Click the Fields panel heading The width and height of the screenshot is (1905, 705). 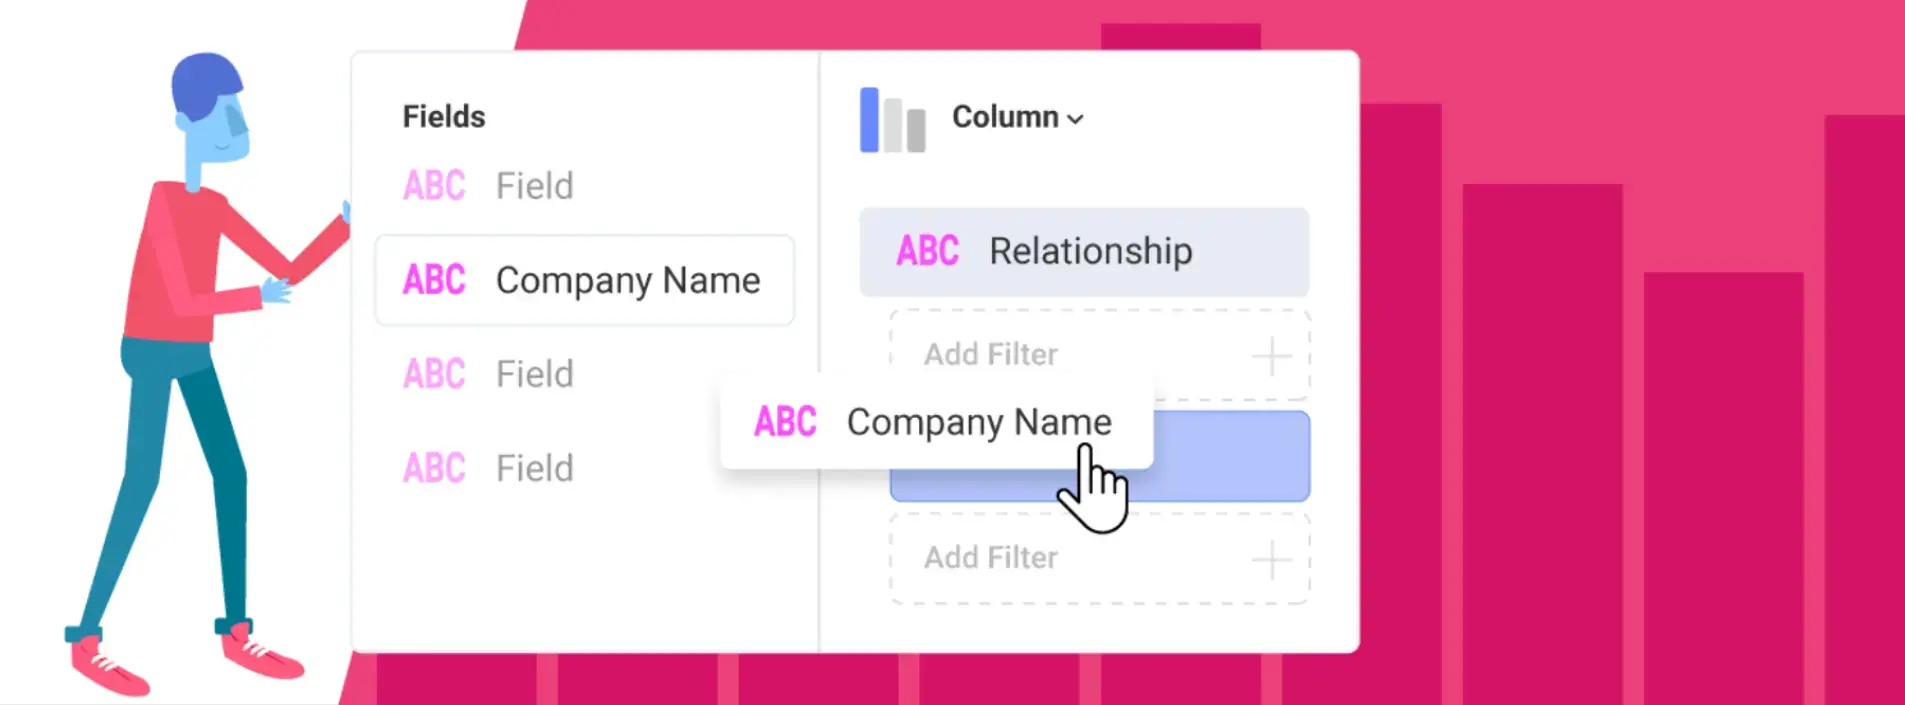444,117
